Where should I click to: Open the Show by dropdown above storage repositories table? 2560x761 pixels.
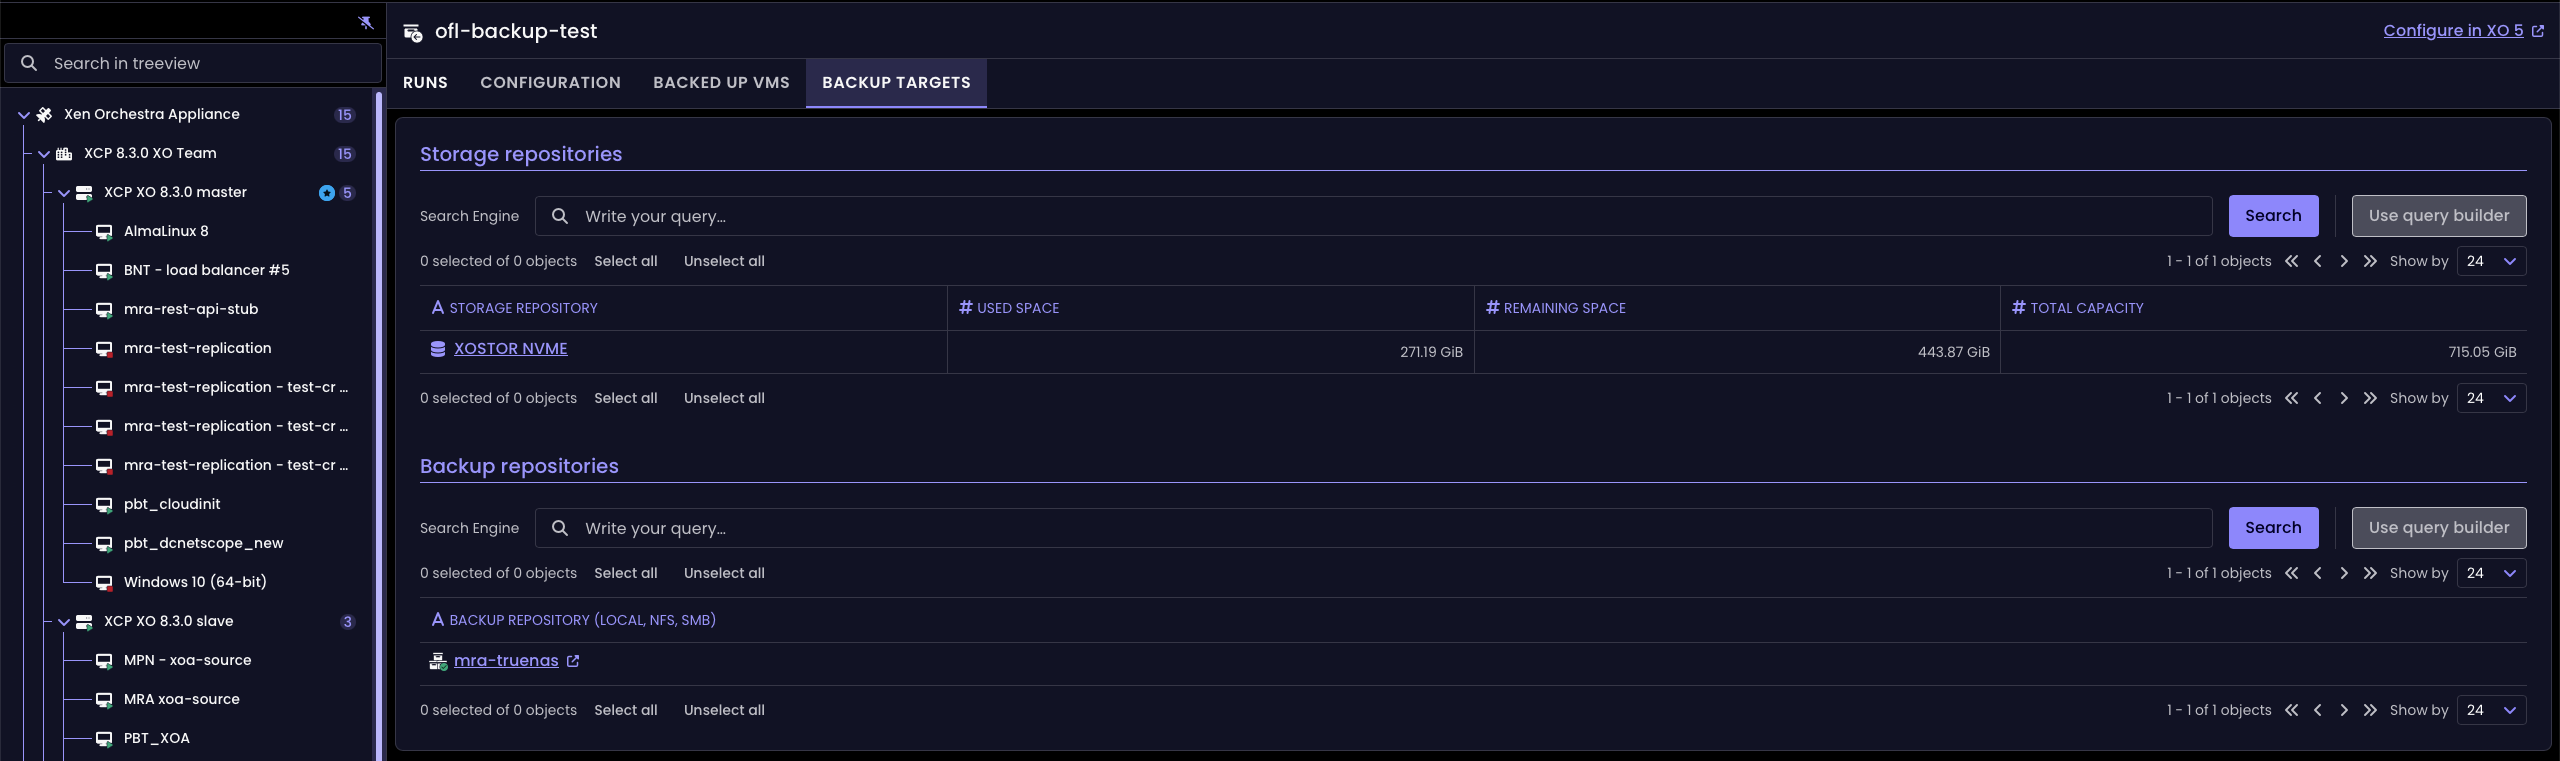click(x=2491, y=261)
